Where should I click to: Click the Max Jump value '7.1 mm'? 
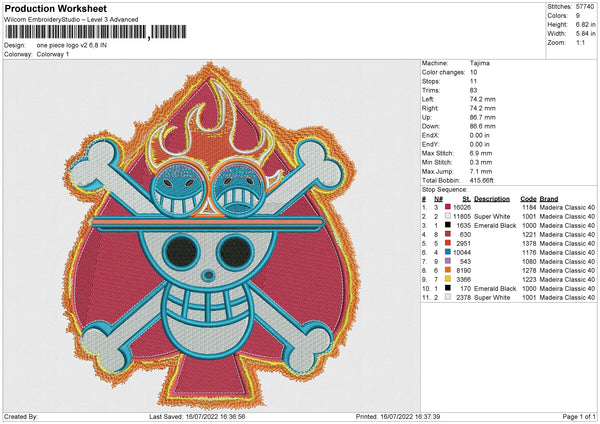point(481,171)
